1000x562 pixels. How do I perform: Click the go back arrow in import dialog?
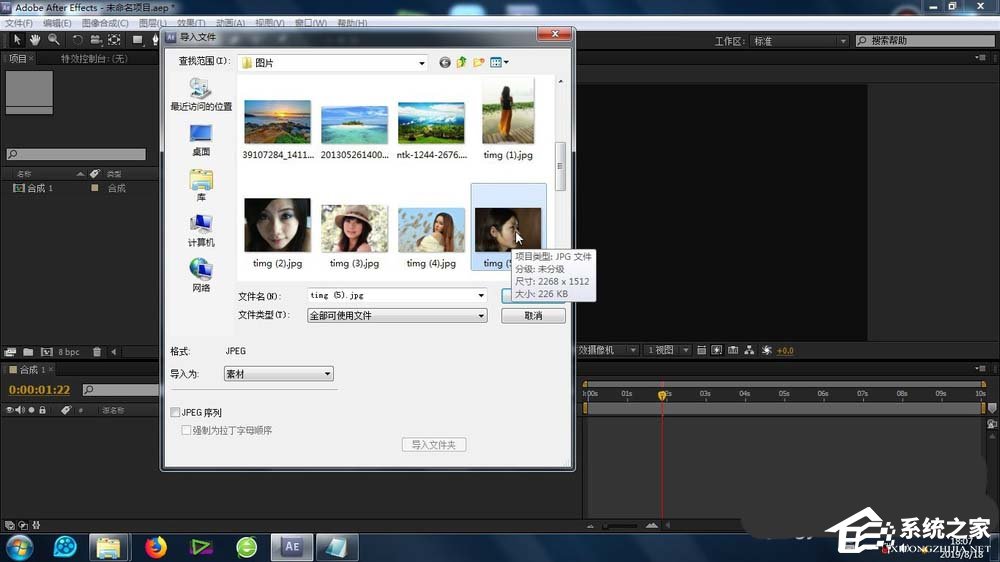pos(445,62)
